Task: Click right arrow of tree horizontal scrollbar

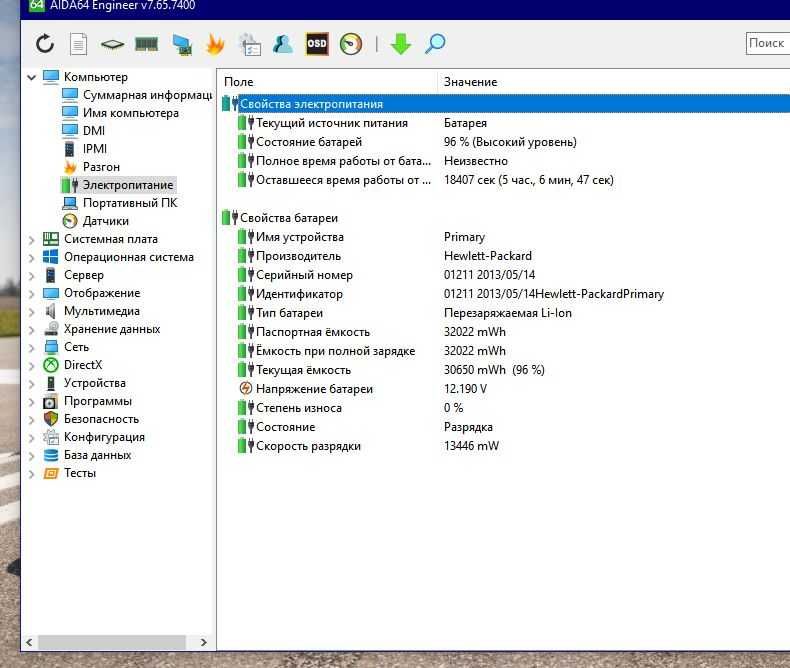Action: [204, 642]
